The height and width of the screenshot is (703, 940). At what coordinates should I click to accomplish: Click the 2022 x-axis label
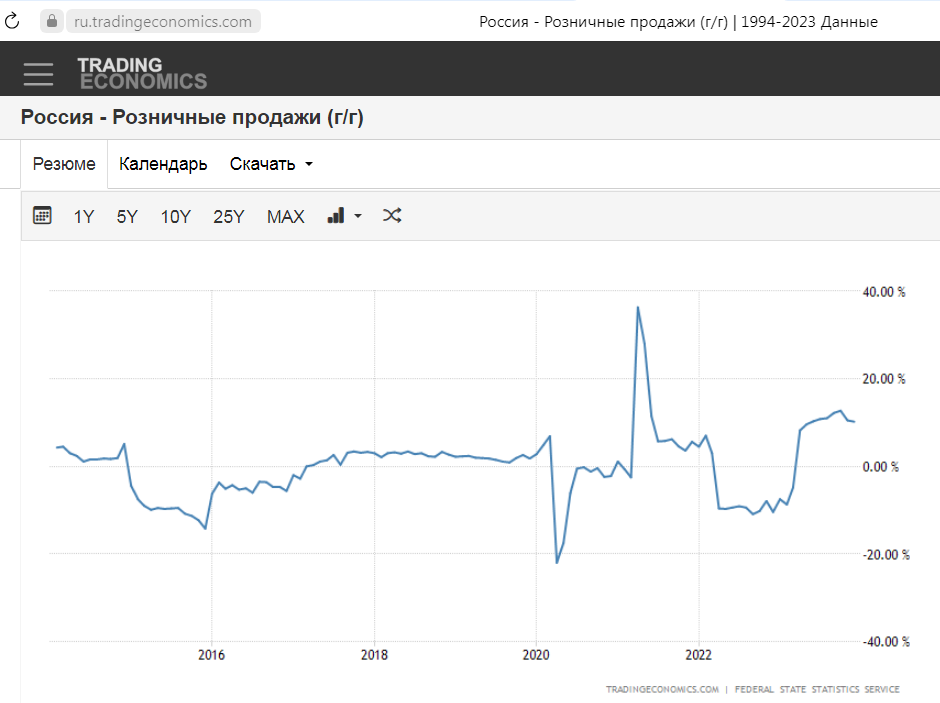698,655
